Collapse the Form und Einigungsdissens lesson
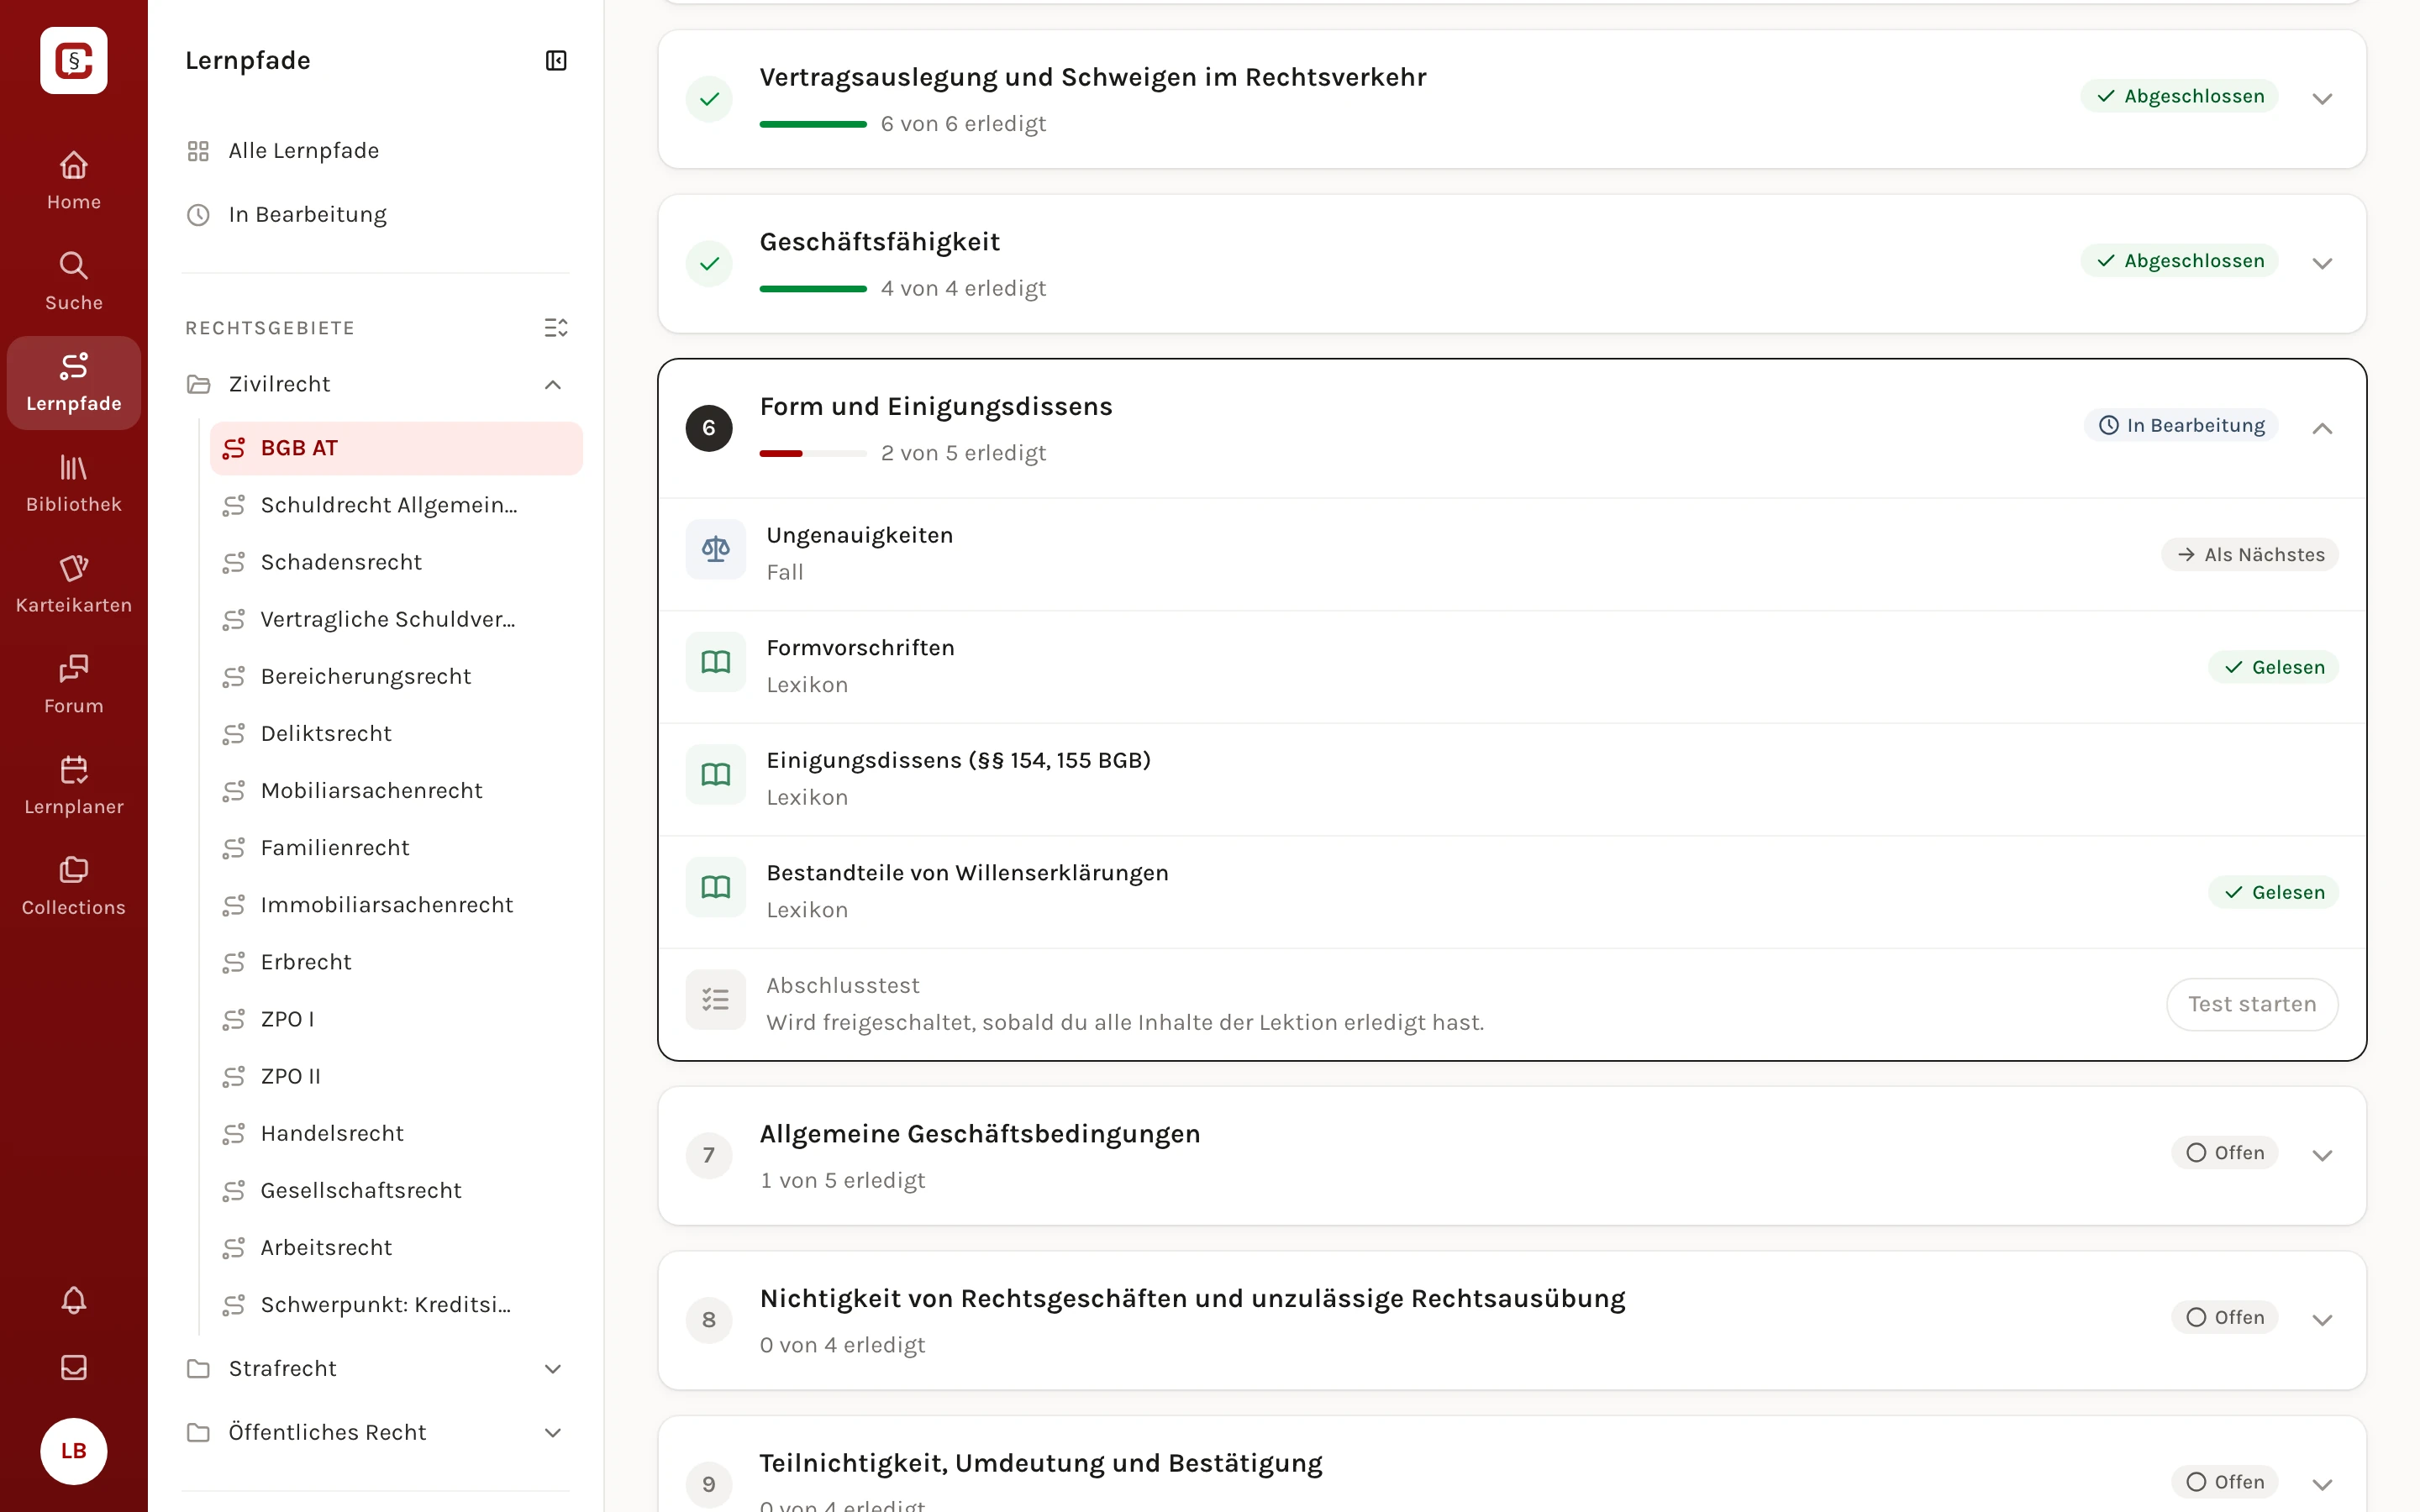Viewport: 2420px width, 1512px height. point(2322,428)
